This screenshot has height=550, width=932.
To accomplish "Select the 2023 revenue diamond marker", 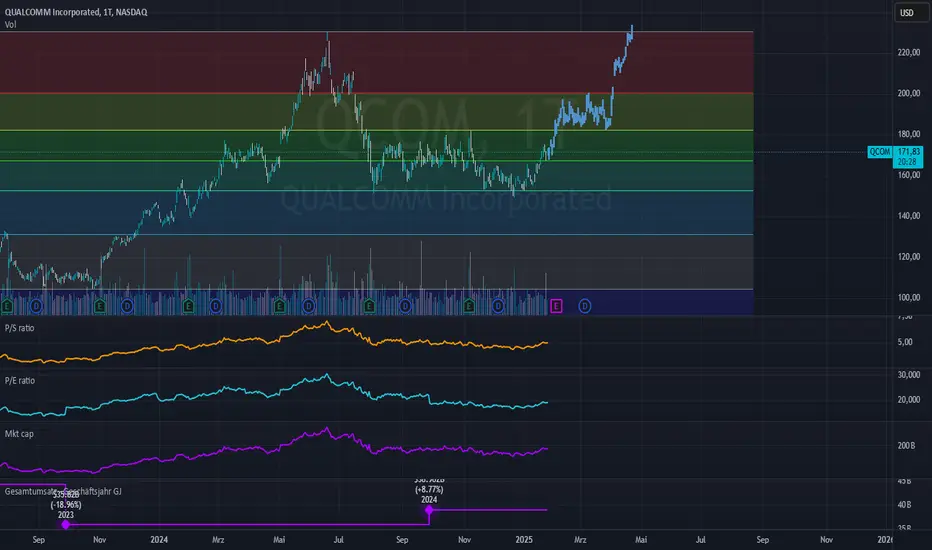I will (65, 524).
